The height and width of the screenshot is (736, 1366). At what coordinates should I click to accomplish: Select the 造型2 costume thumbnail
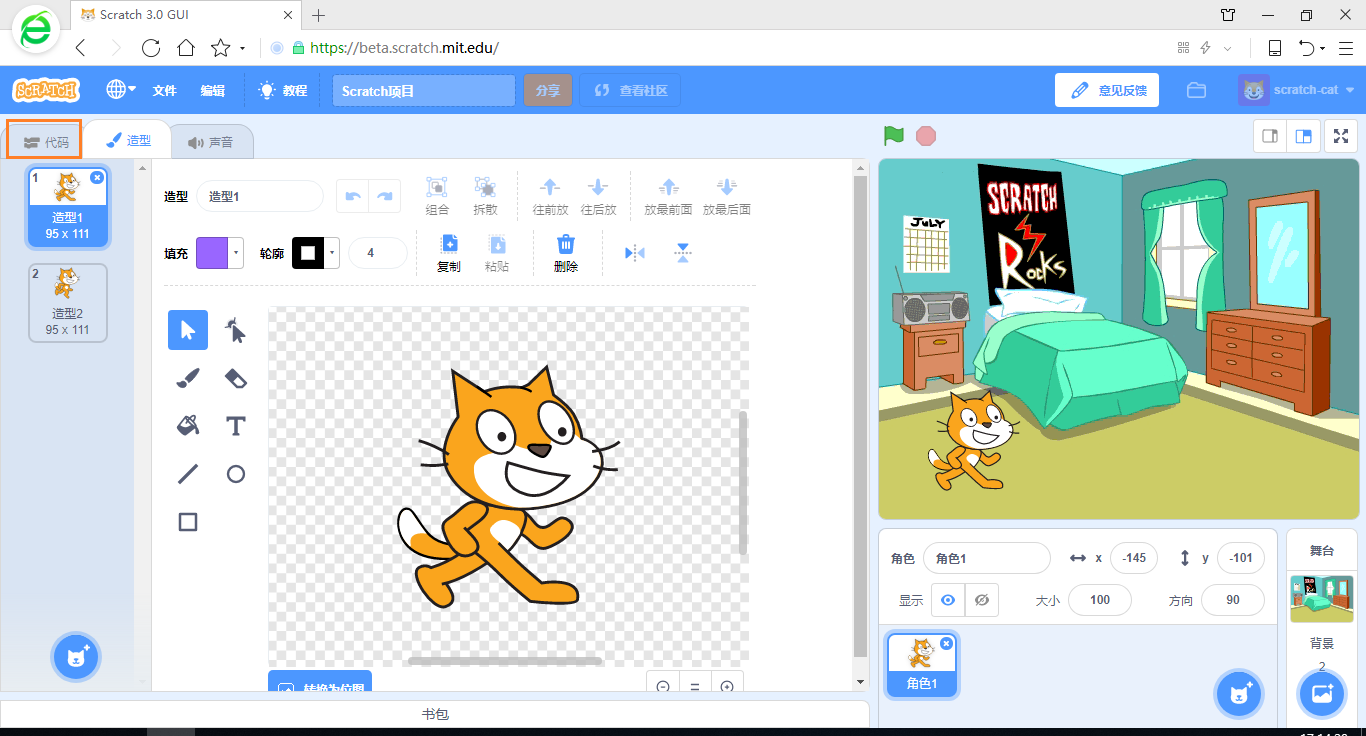pyautogui.click(x=68, y=302)
